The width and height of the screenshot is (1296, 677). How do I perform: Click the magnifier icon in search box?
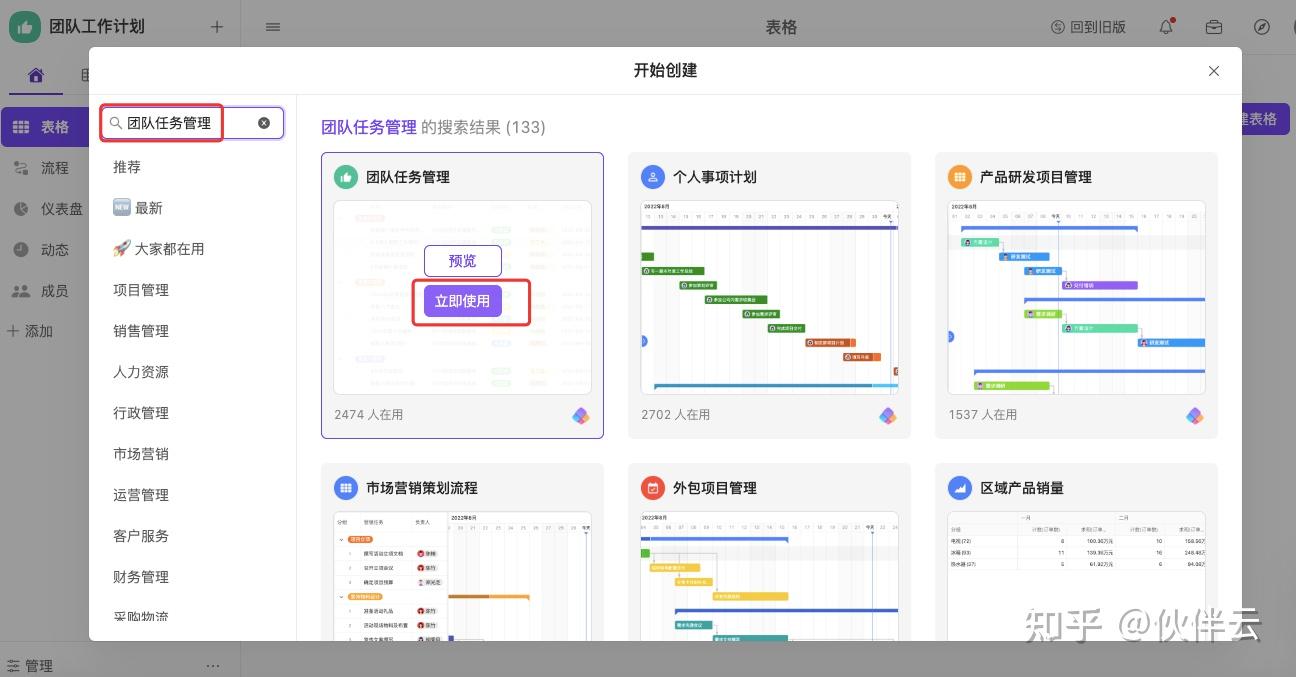point(116,123)
